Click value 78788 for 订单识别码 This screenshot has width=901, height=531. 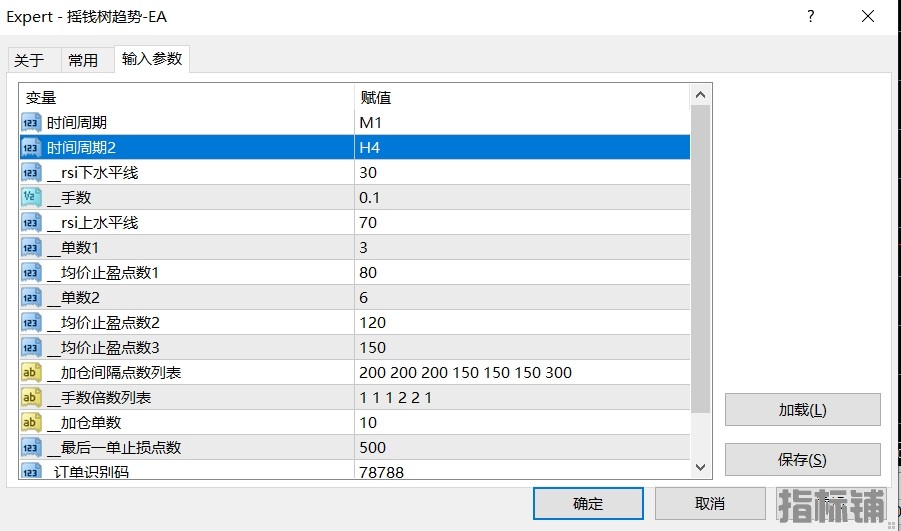(382, 472)
